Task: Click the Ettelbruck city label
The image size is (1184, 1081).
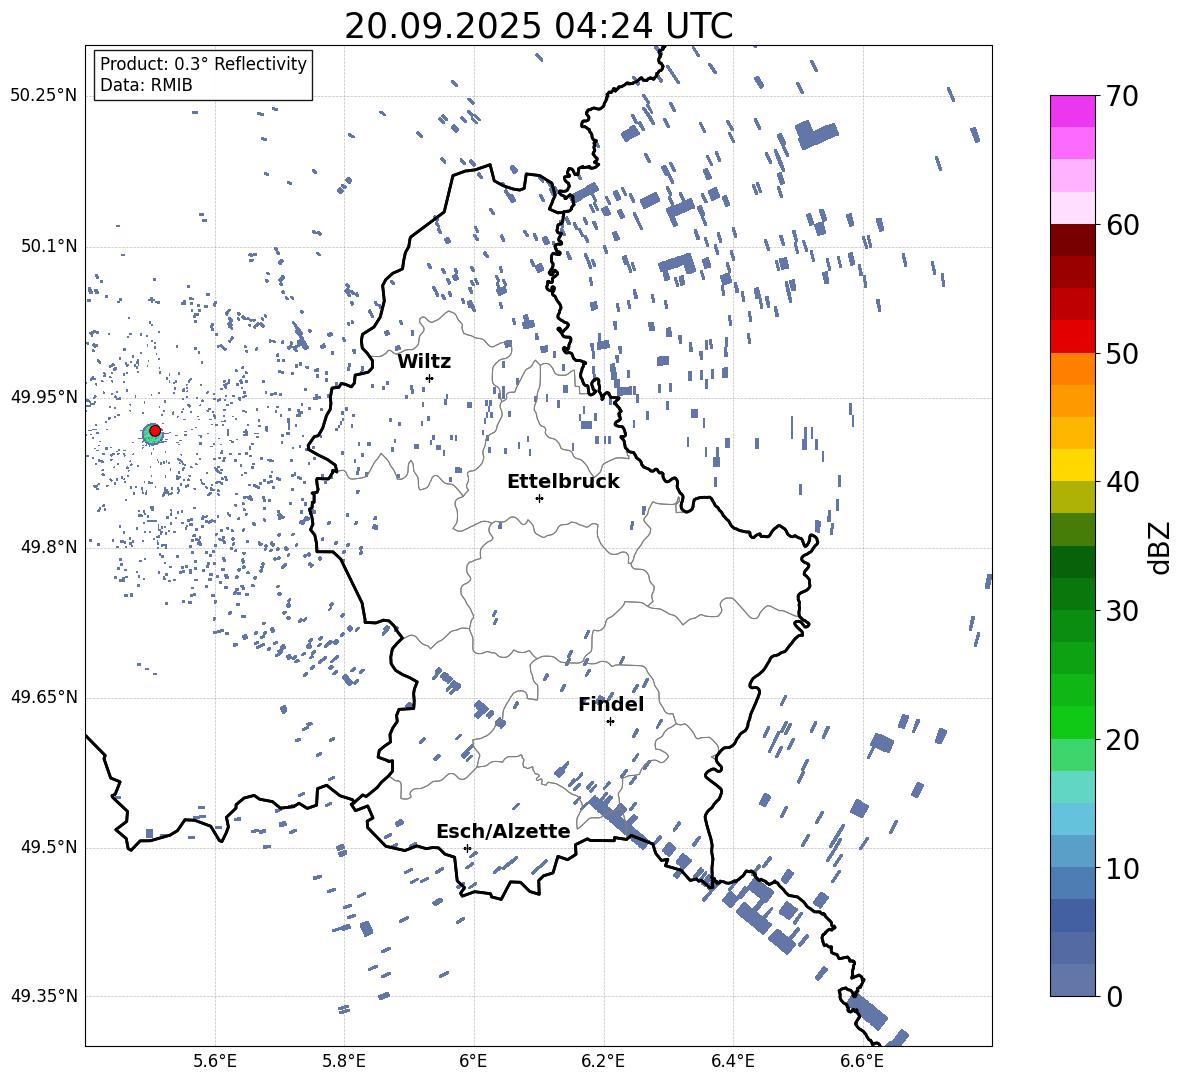Action: coord(563,482)
